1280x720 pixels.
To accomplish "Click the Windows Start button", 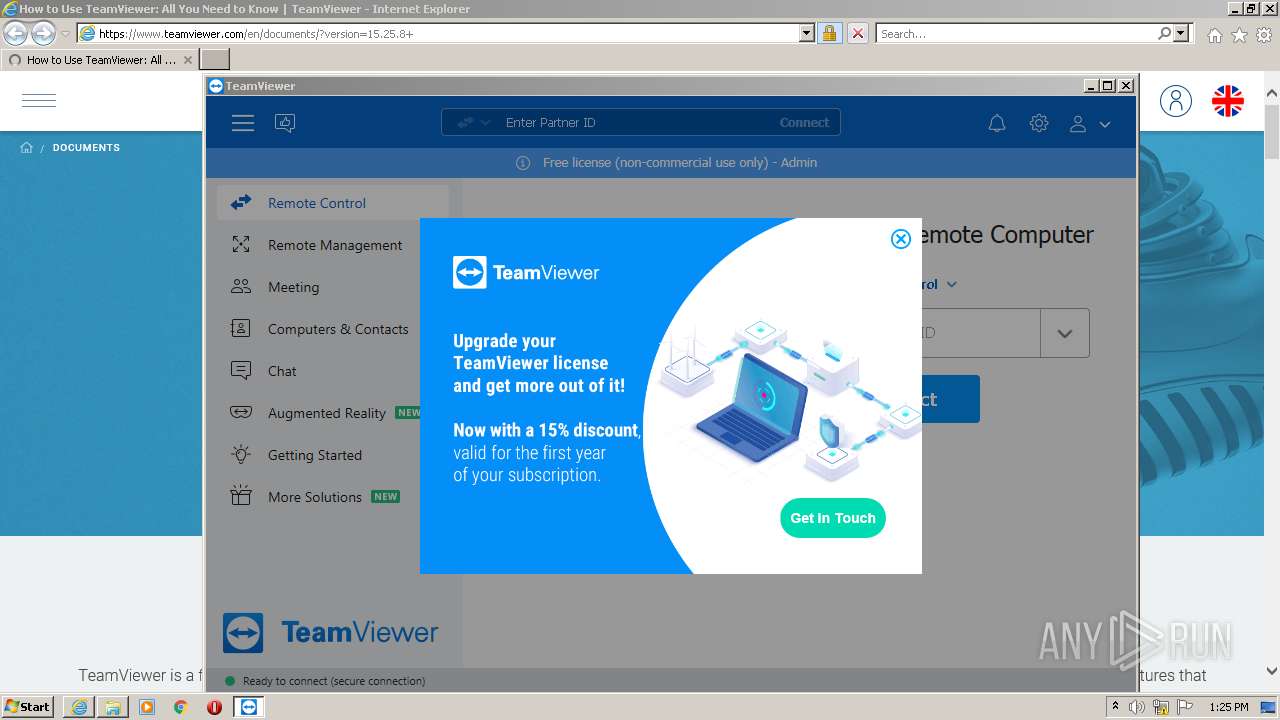I will (28, 706).
